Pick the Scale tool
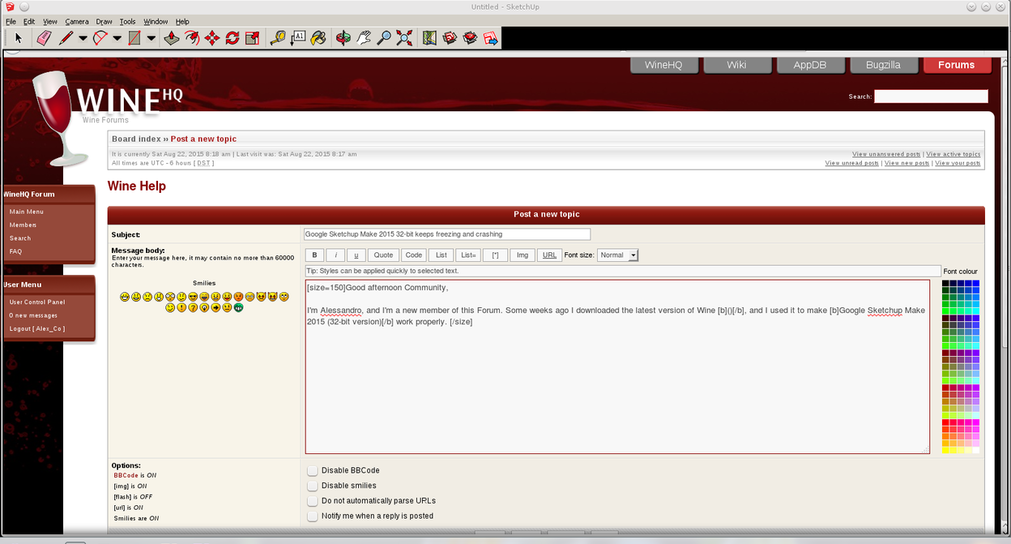Screen dimensions: 1011x544 click(x=252, y=38)
